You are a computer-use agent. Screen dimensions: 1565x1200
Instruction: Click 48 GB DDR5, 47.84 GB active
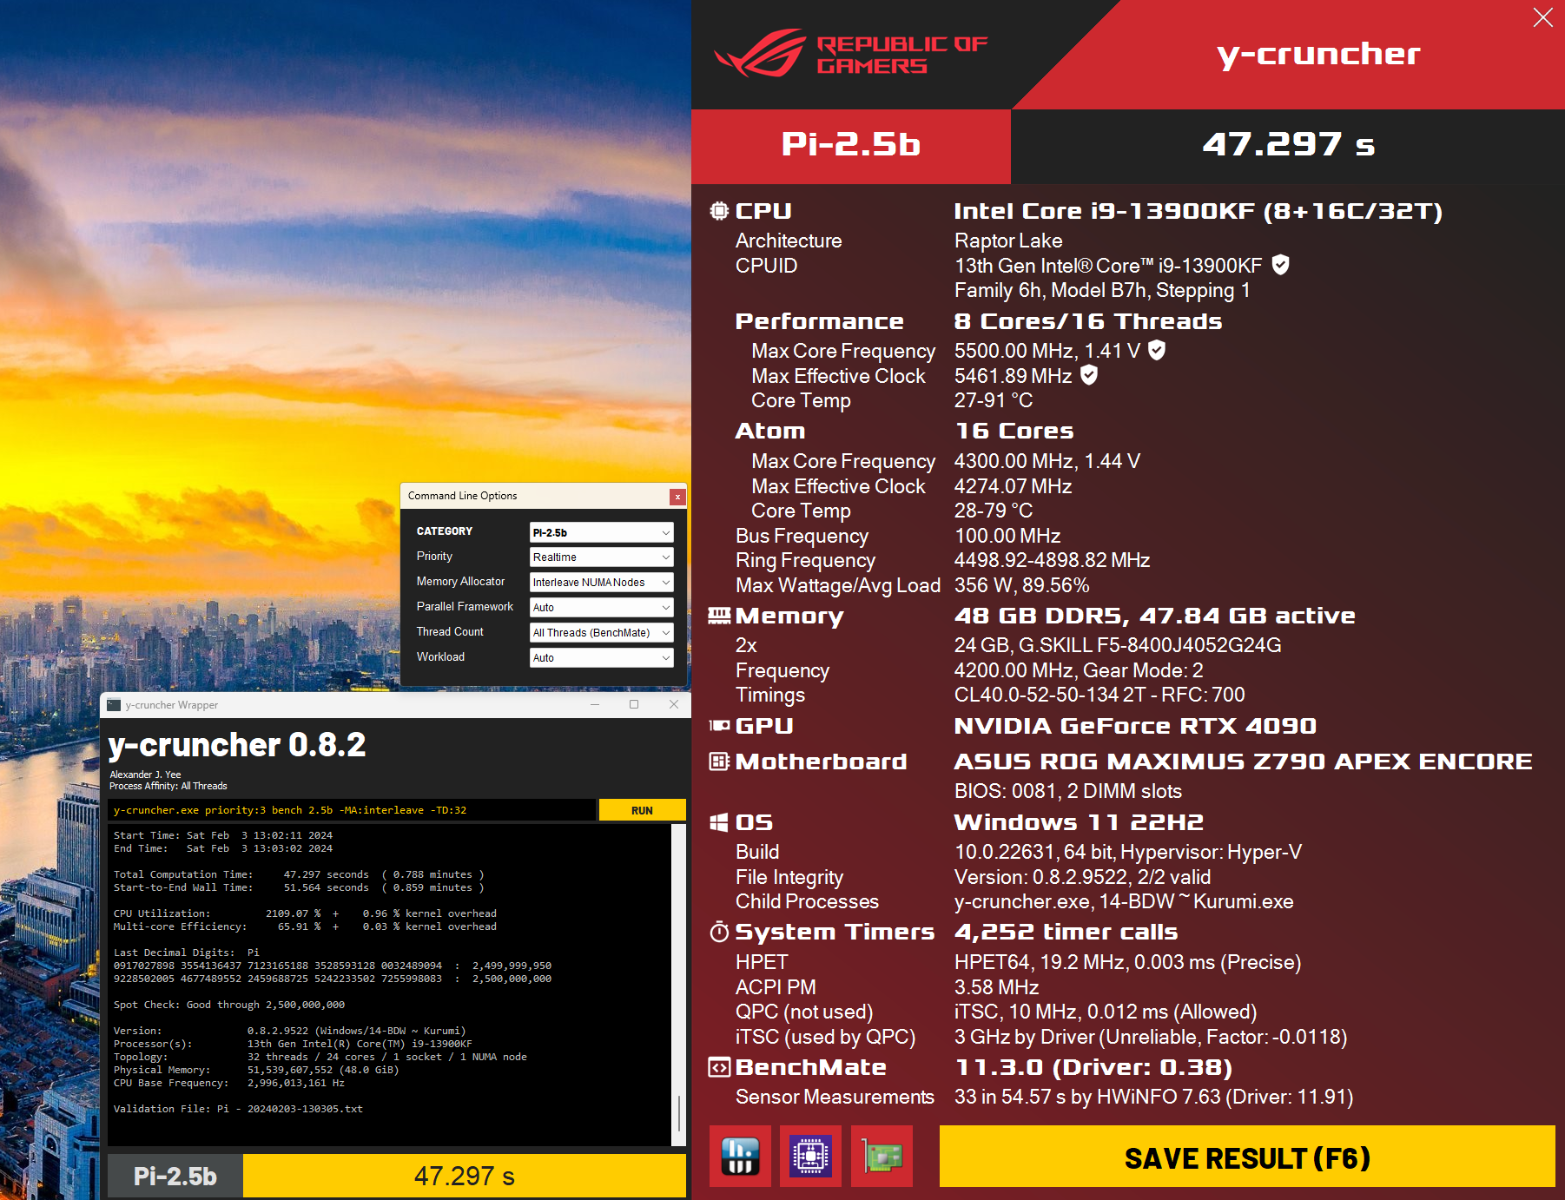click(1155, 616)
